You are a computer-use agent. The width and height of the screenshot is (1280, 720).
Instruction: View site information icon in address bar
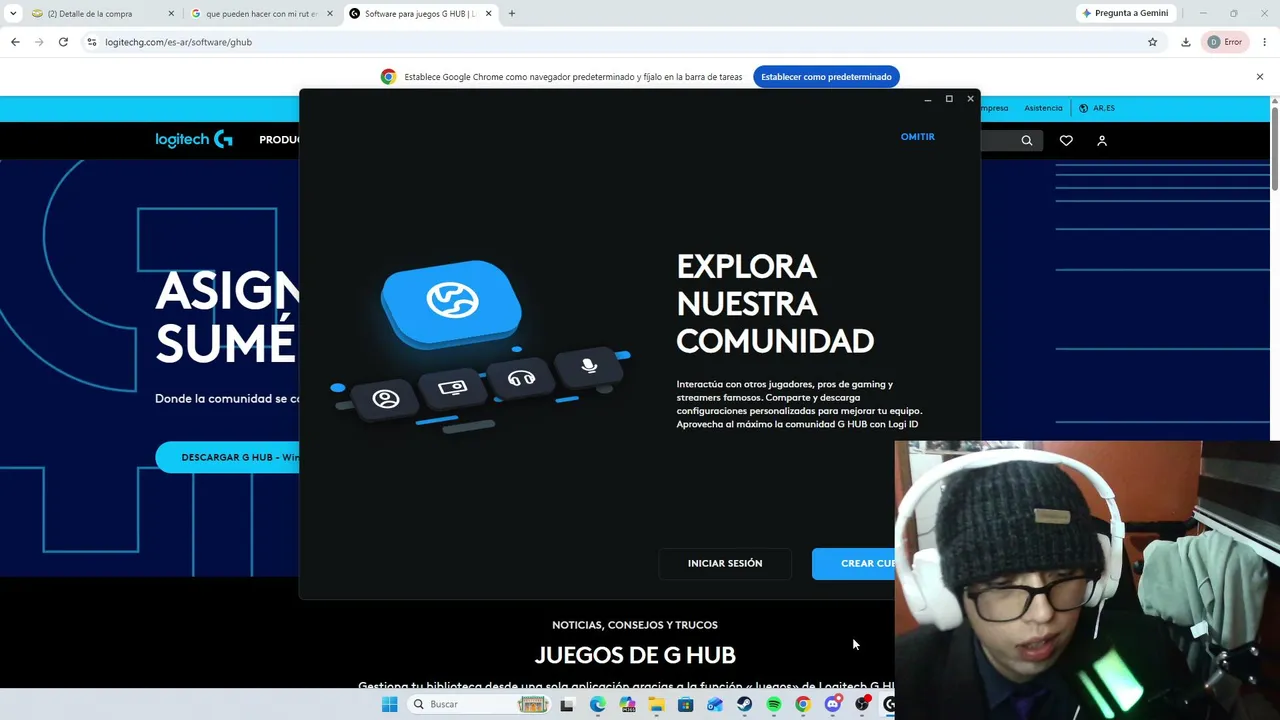point(91,42)
